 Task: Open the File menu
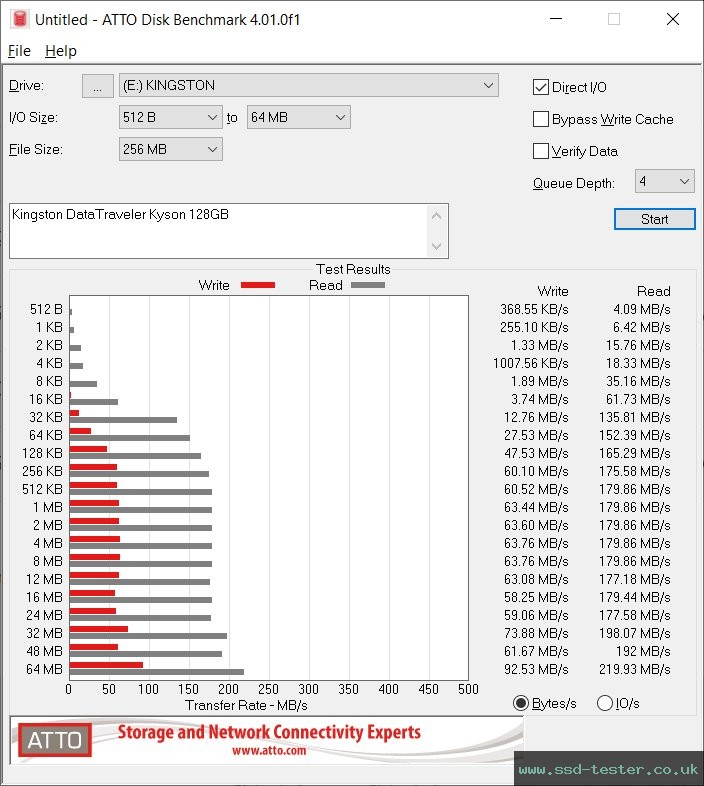point(19,51)
